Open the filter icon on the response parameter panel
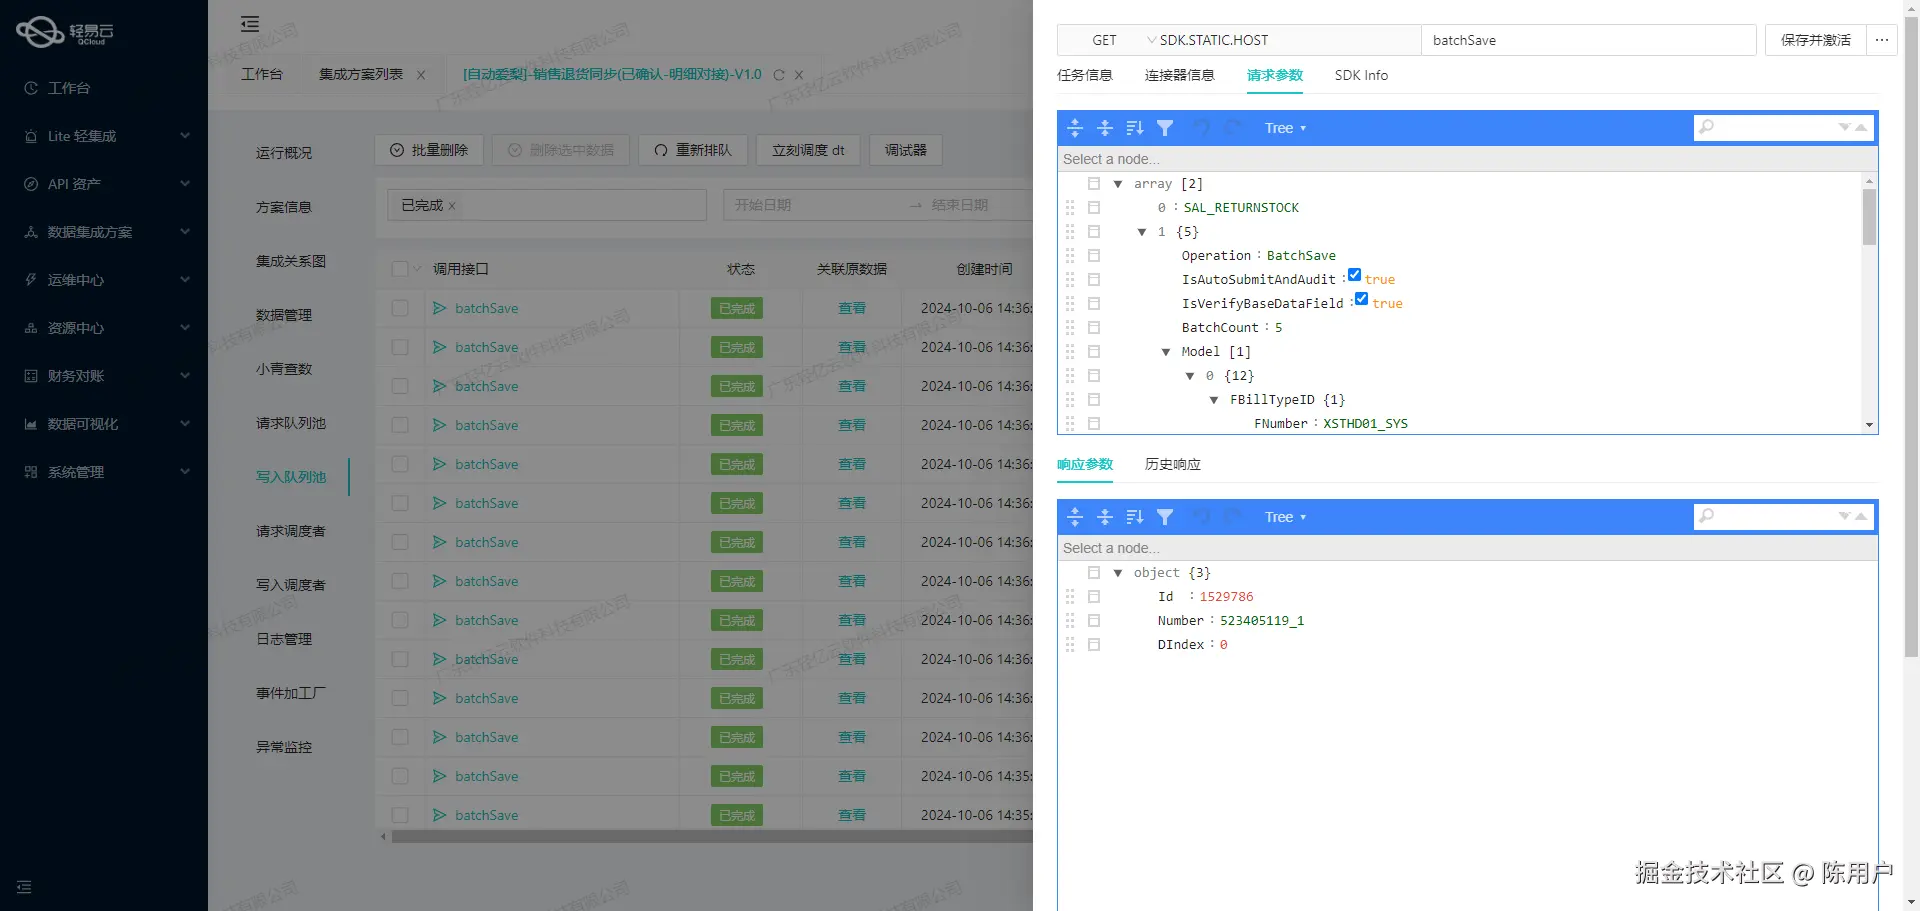Image resolution: width=1920 pixels, height=911 pixels. (1165, 517)
